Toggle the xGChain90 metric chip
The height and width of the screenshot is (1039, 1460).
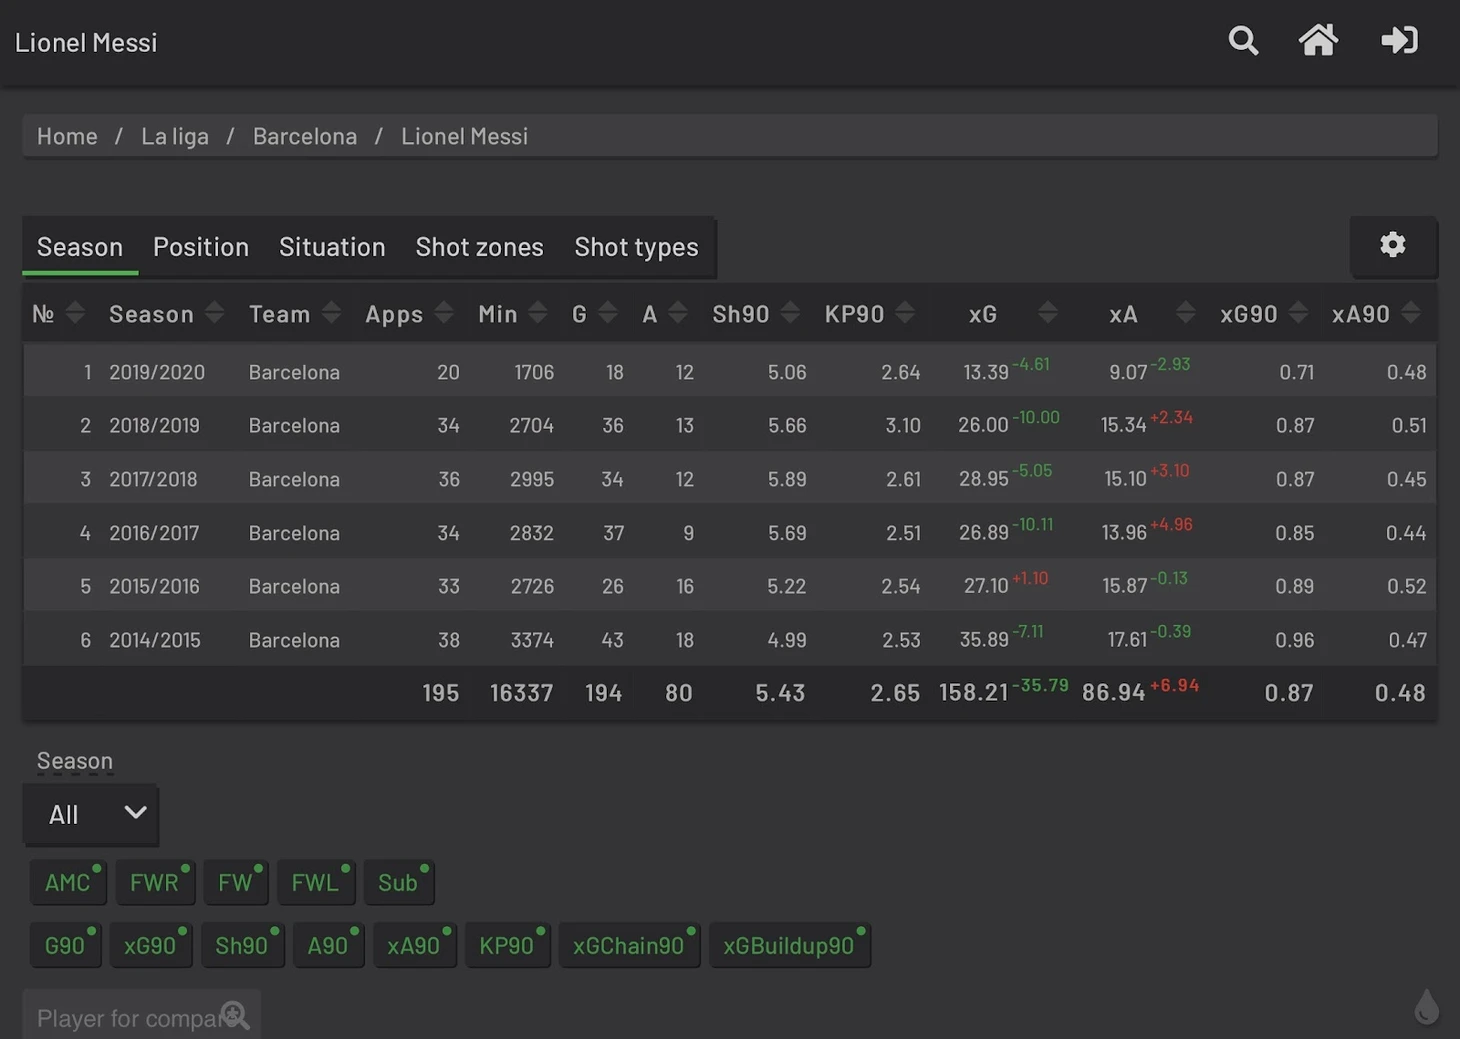[629, 945]
